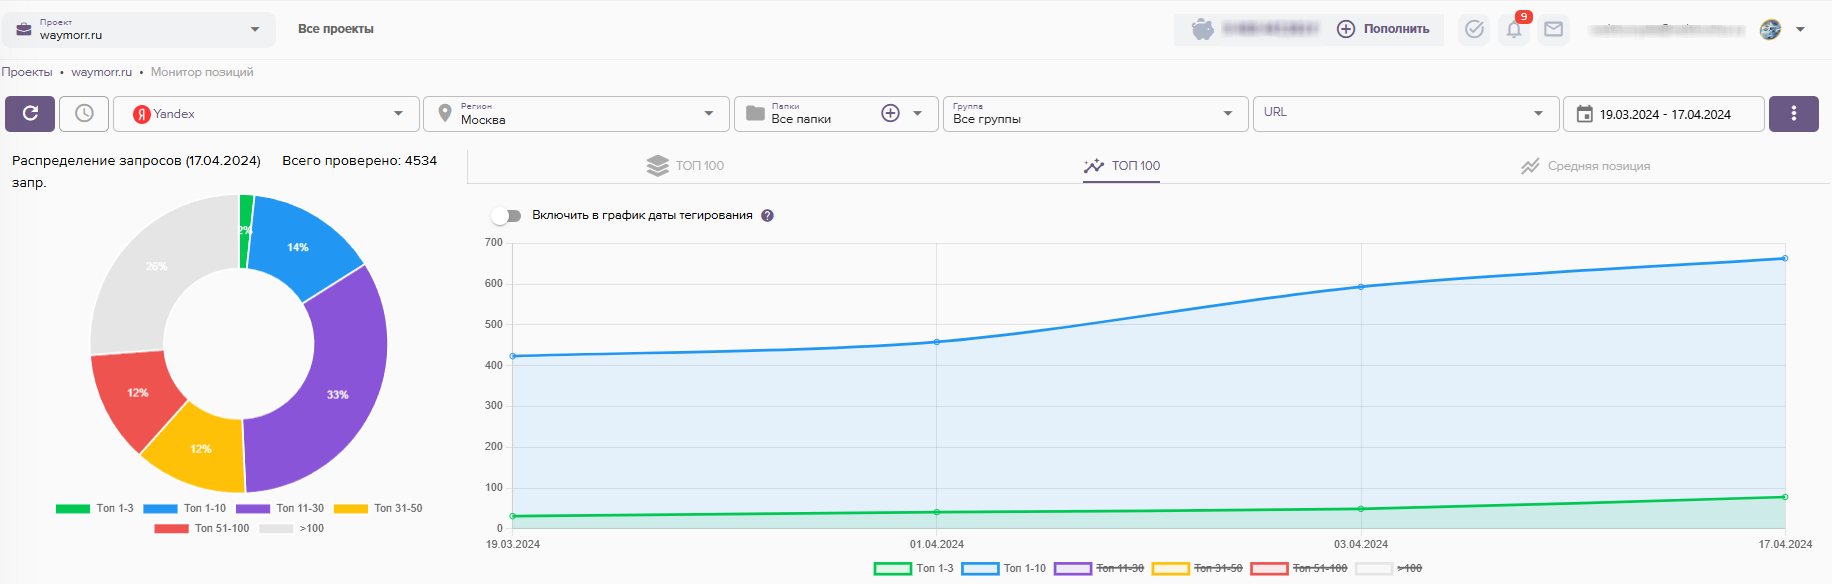The image size is (1832, 584).
Task: Open the messages envelope icon
Action: pos(1553,30)
